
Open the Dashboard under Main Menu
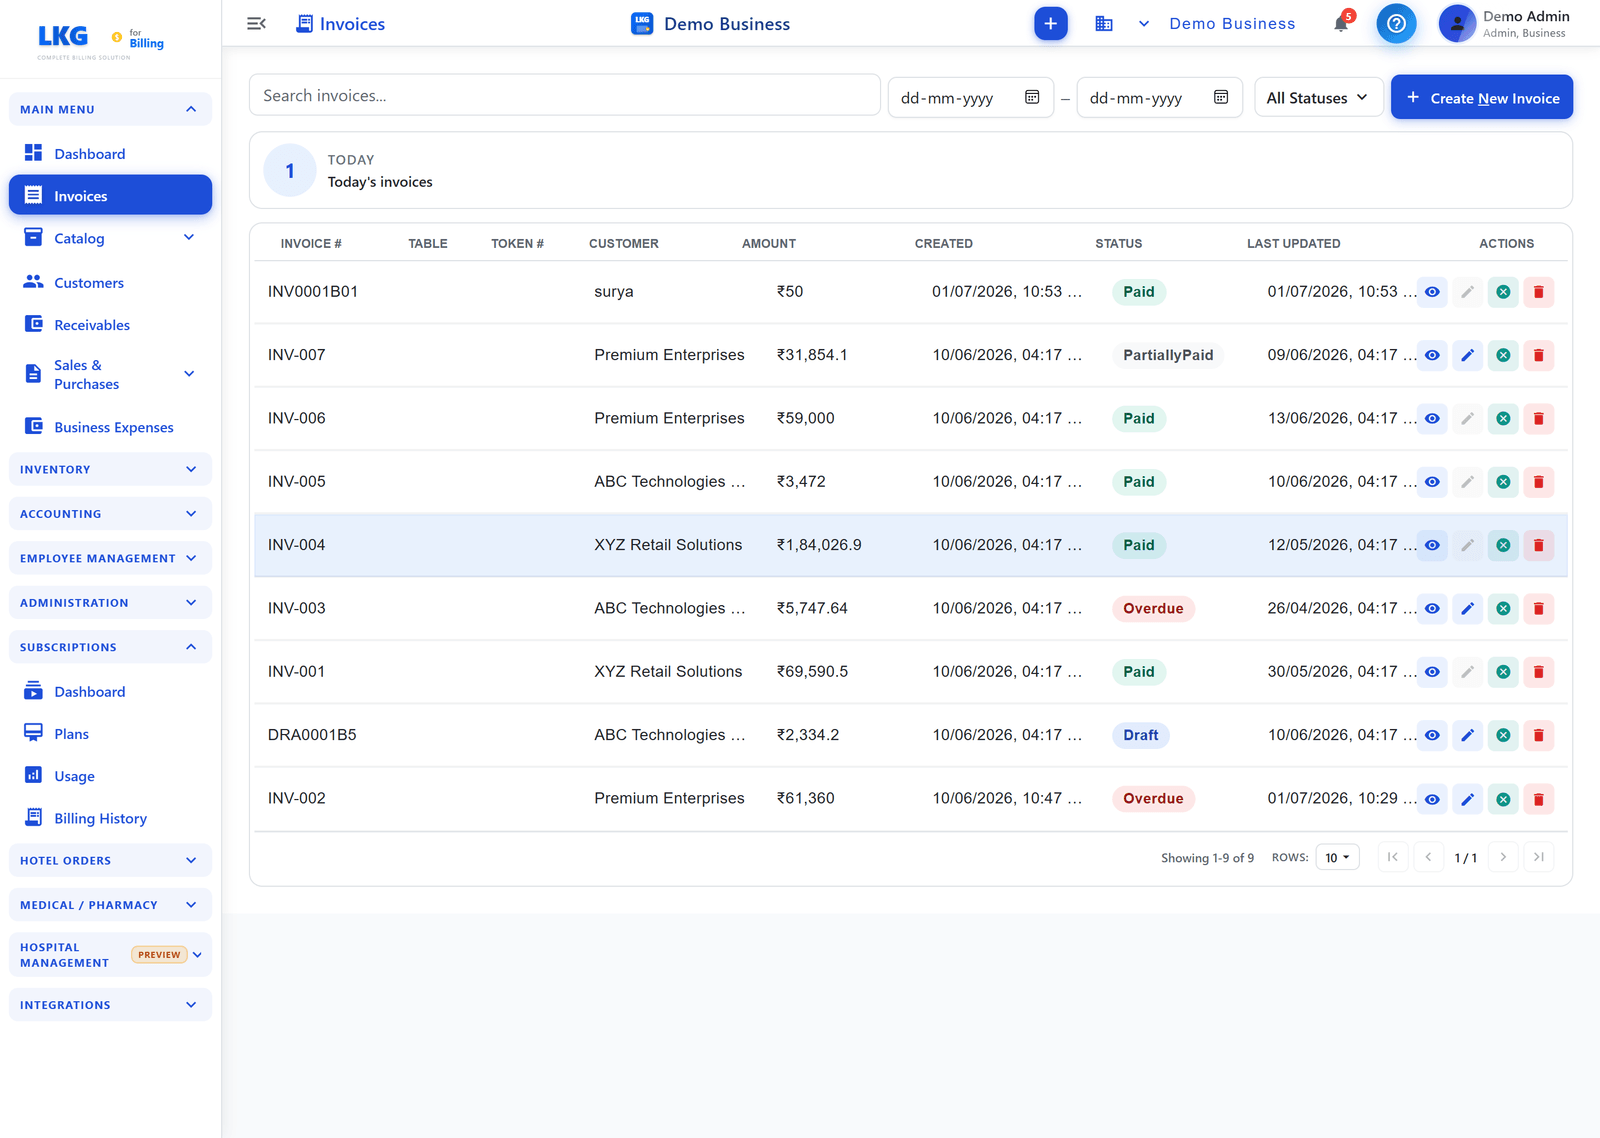[110, 153]
